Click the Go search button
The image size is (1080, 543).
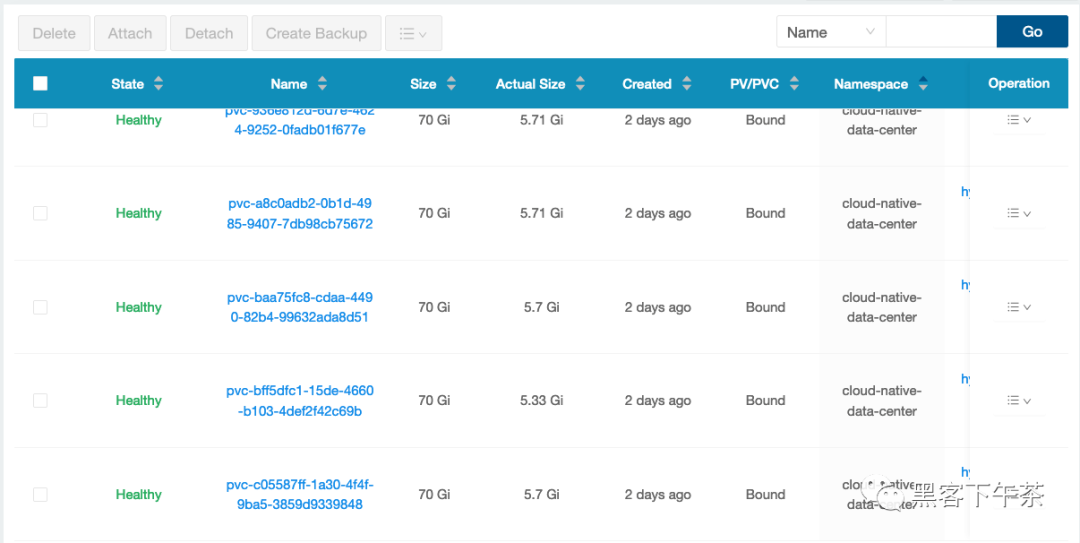tap(1032, 32)
